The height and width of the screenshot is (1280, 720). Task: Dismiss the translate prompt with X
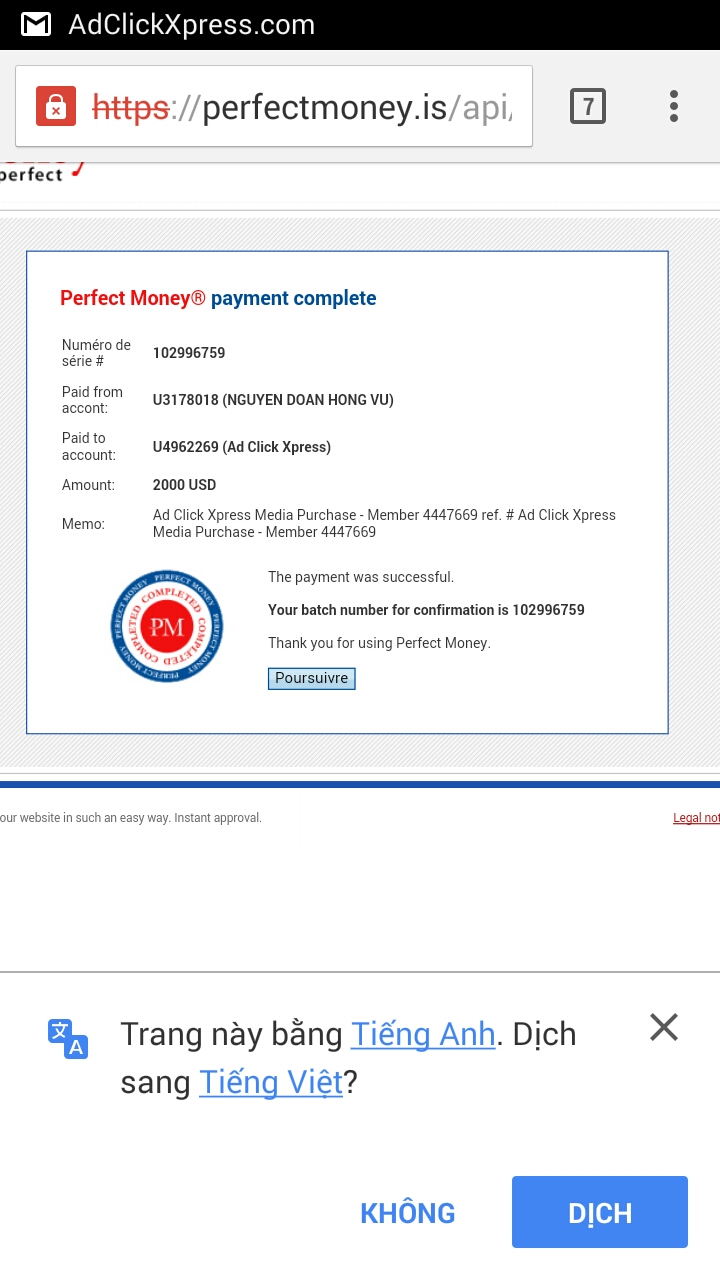[x=664, y=1027]
